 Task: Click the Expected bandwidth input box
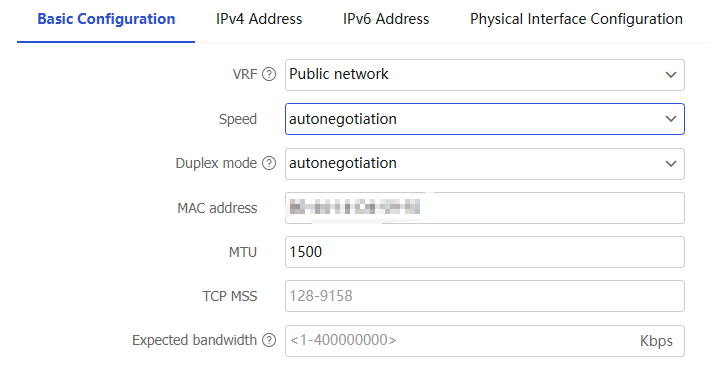tap(485, 341)
